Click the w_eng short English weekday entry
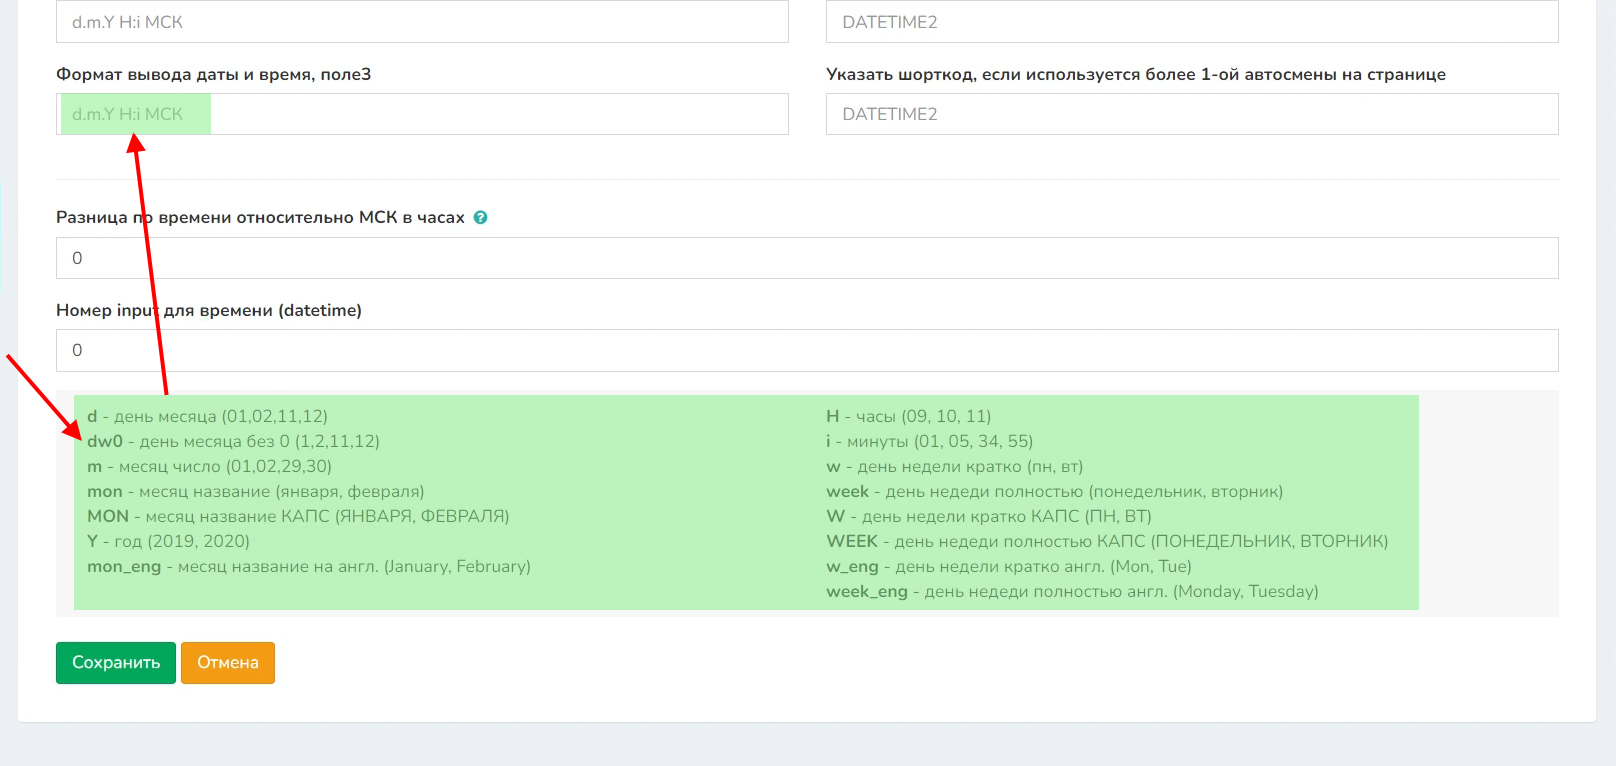Image resolution: width=1616 pixels, height=766 pixels. click(x=1008, y=566)
